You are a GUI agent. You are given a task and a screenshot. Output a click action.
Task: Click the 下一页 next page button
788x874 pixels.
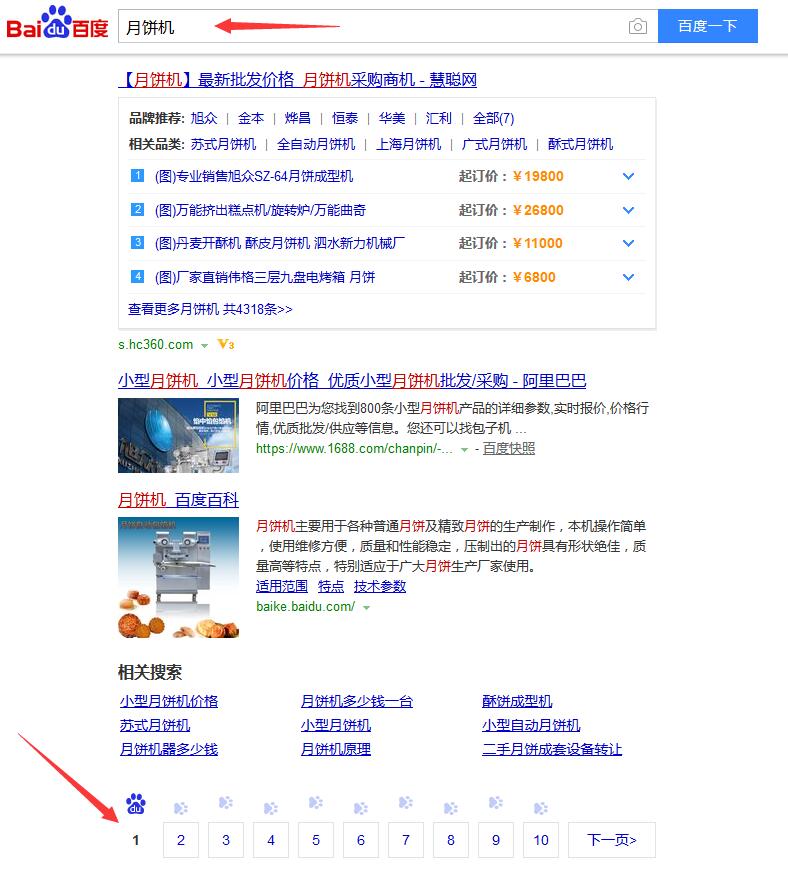(x=611, y=840)
